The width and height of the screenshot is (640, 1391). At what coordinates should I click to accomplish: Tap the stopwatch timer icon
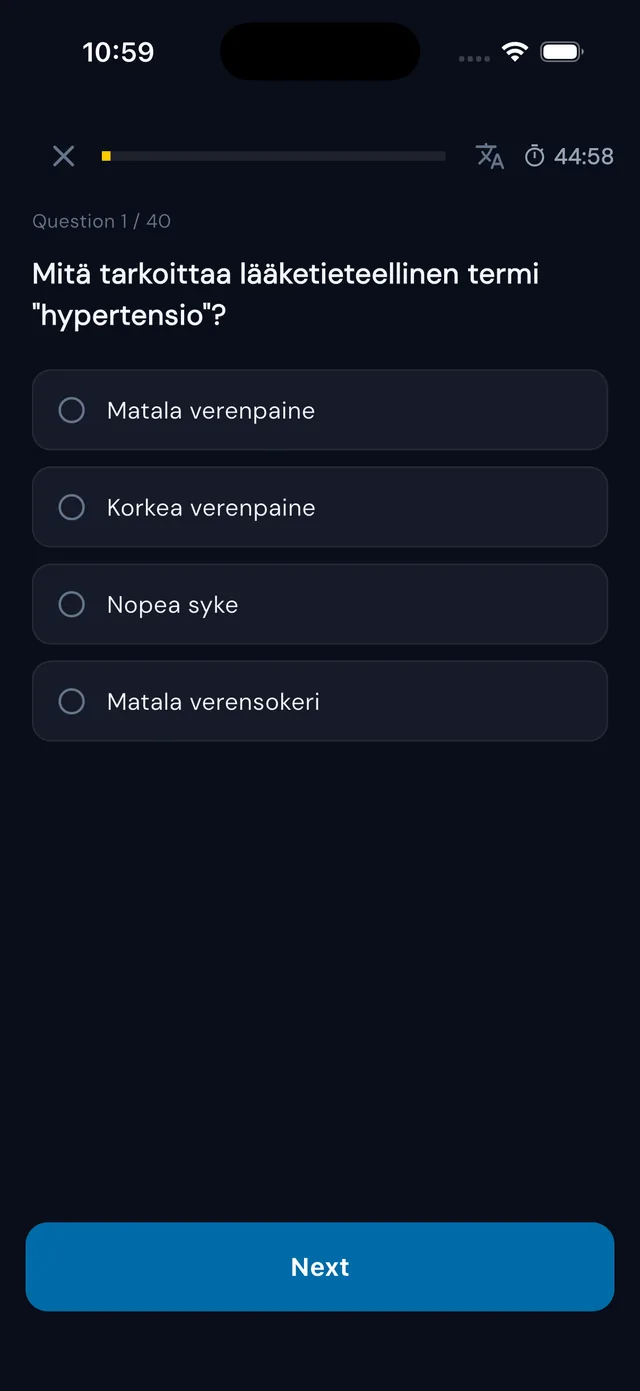(535, 156)
